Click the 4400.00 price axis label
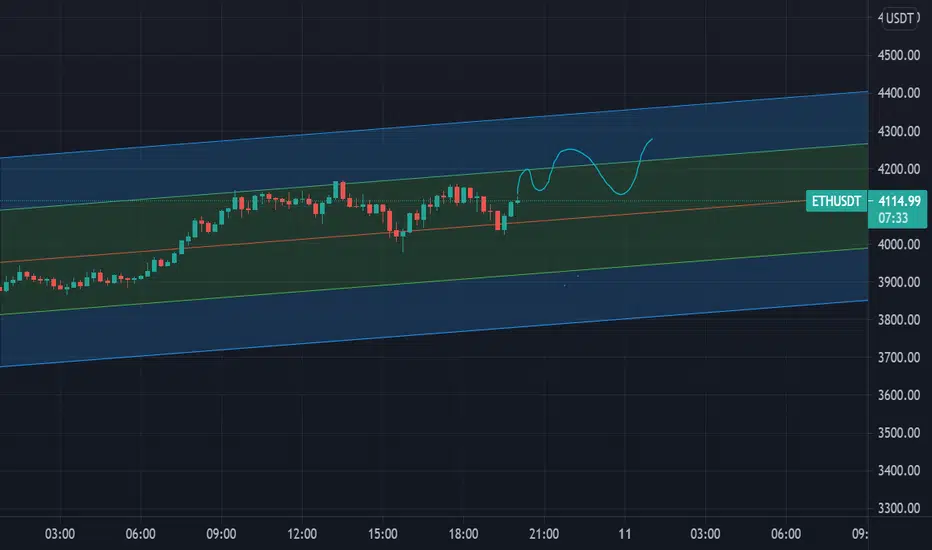The height and width of the screenshot is (550, 932). click(x=899, y=93)
